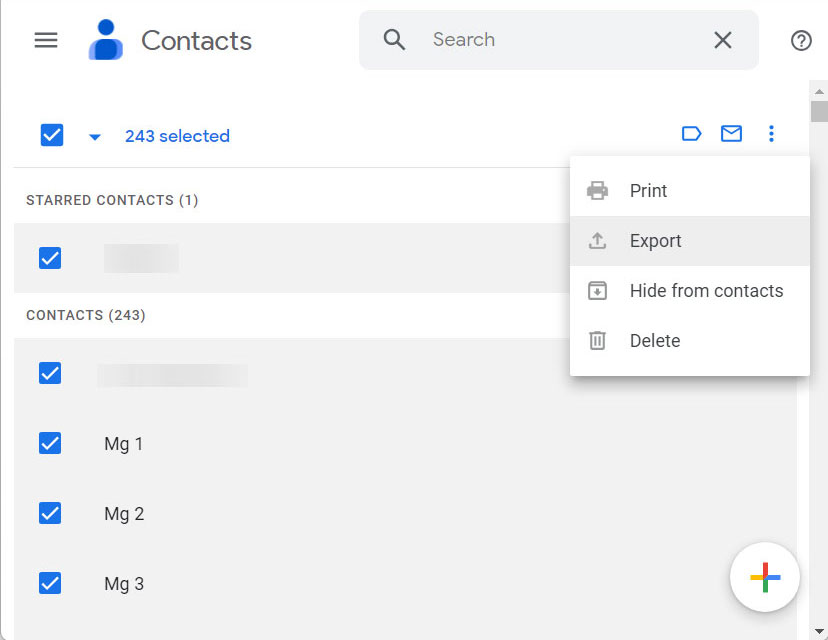Open the hamburger main menu
The image size is (828, 640).
46,40
